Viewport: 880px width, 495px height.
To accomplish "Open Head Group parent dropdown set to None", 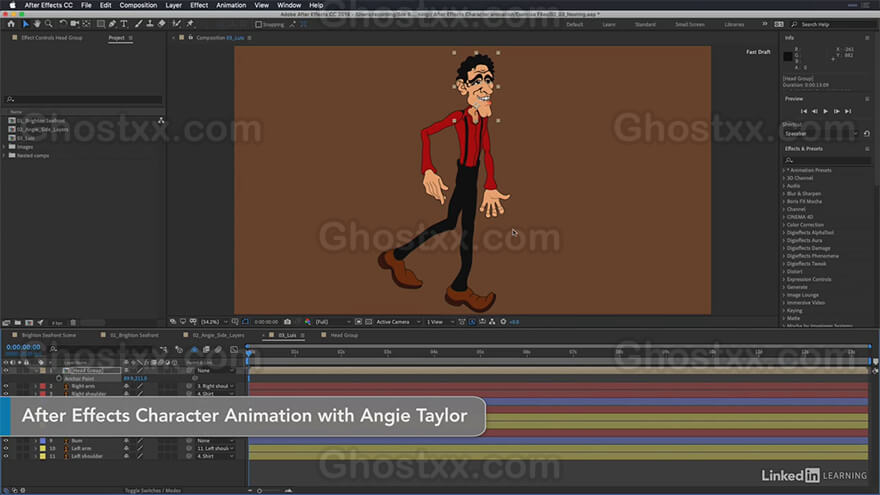I will point(216,371).
